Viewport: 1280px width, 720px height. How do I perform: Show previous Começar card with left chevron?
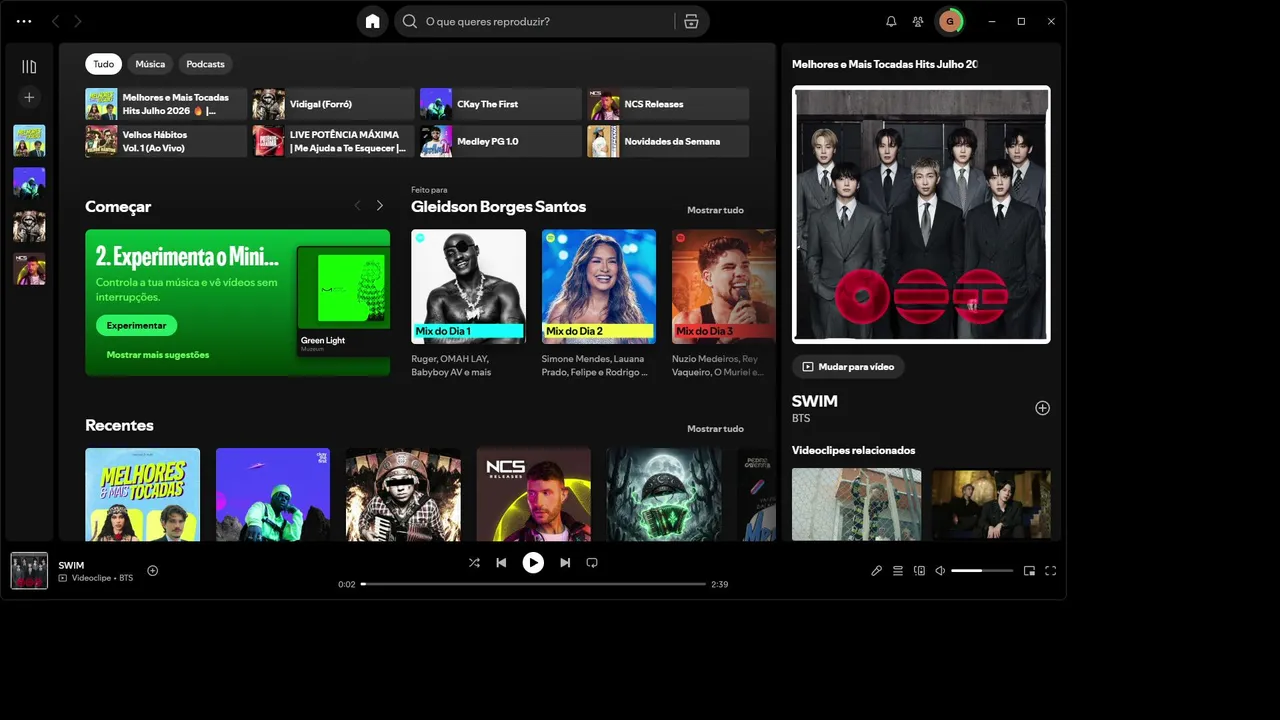point(357,206)
